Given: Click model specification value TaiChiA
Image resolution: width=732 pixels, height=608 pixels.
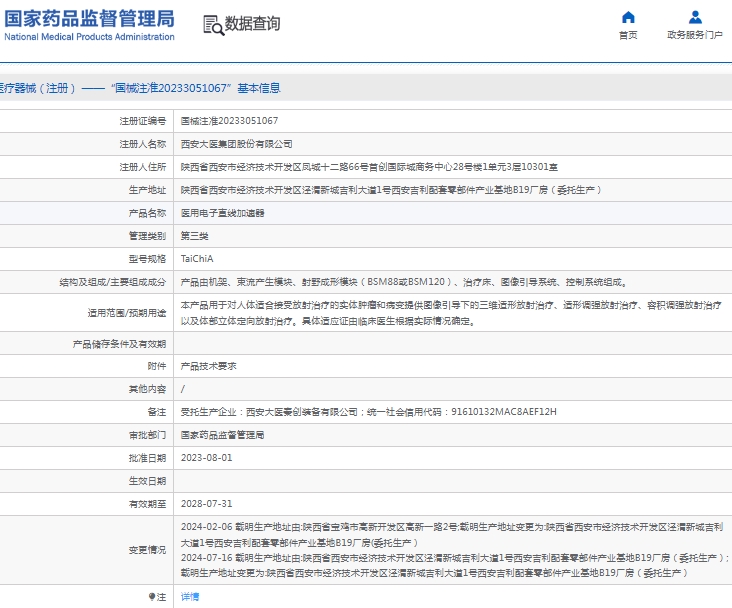Looking at the screenshot, I should (x=197, y=259).
